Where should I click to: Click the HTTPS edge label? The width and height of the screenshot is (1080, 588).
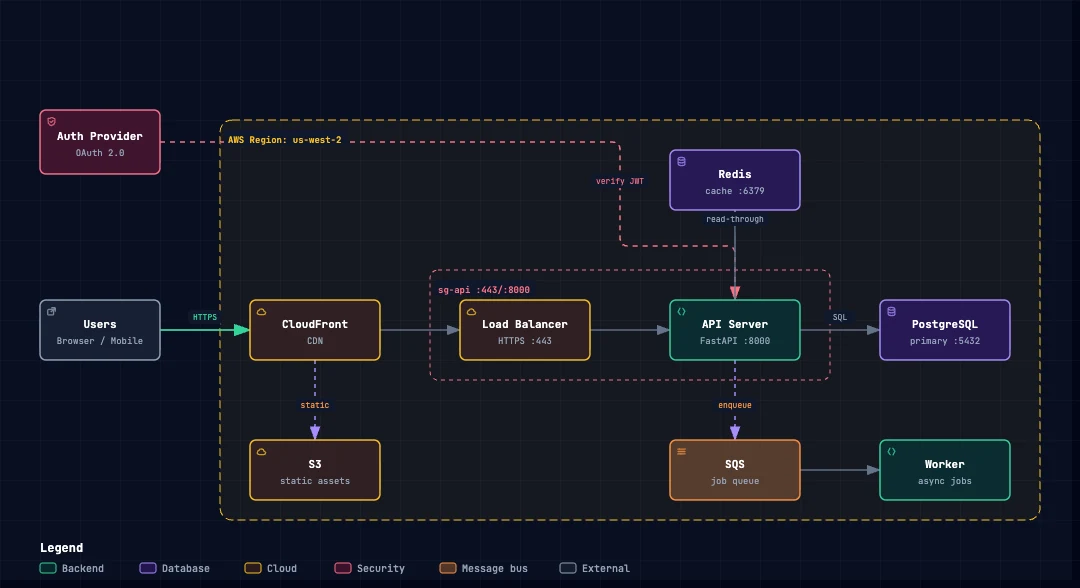coord(205,317)
